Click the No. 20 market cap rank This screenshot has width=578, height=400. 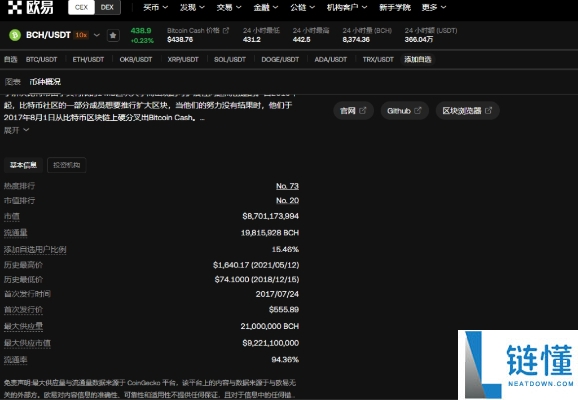[x=287, y=200]
